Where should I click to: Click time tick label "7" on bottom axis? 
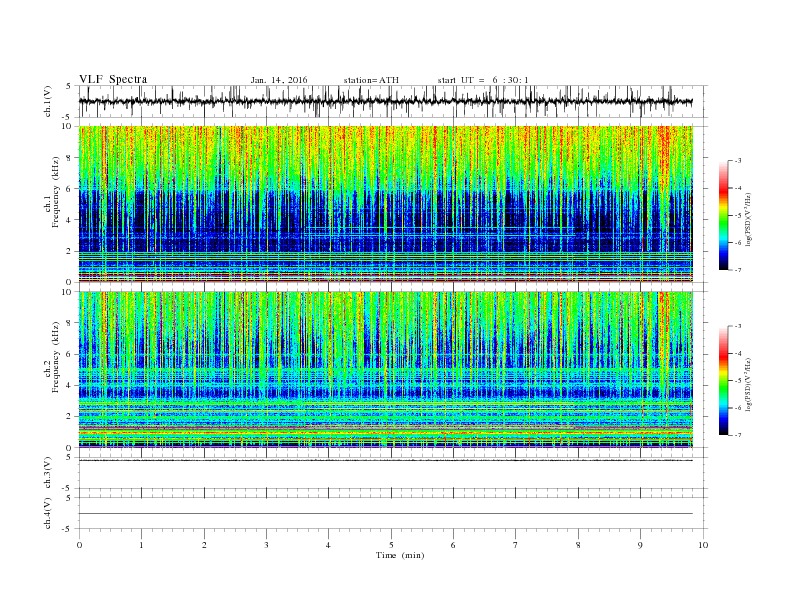[516, 545]
